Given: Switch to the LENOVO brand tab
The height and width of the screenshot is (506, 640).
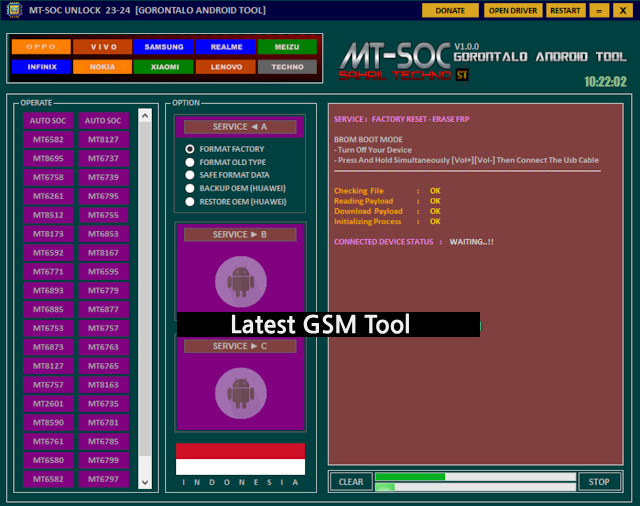Looking at the screenshot, I should click(226, 67).
